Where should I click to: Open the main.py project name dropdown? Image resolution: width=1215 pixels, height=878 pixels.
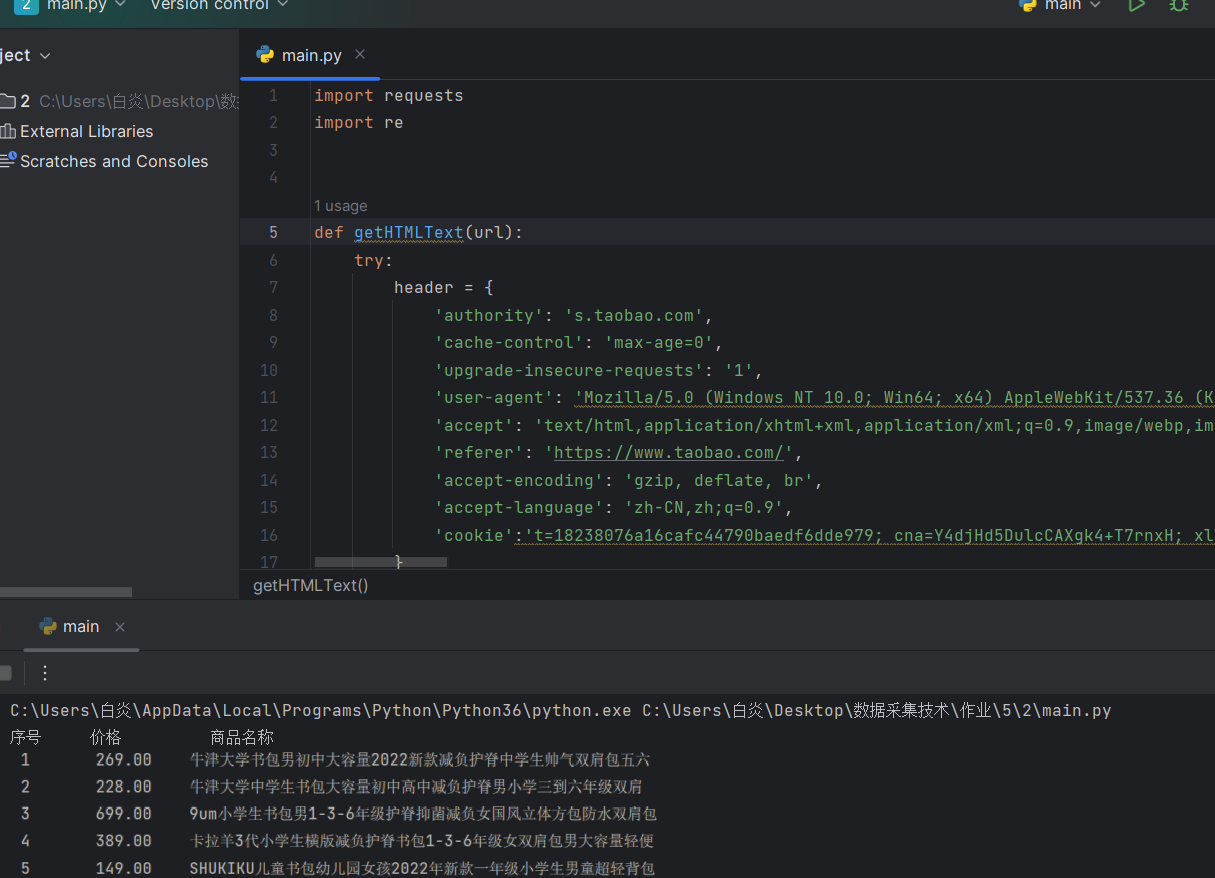point(86,5)
